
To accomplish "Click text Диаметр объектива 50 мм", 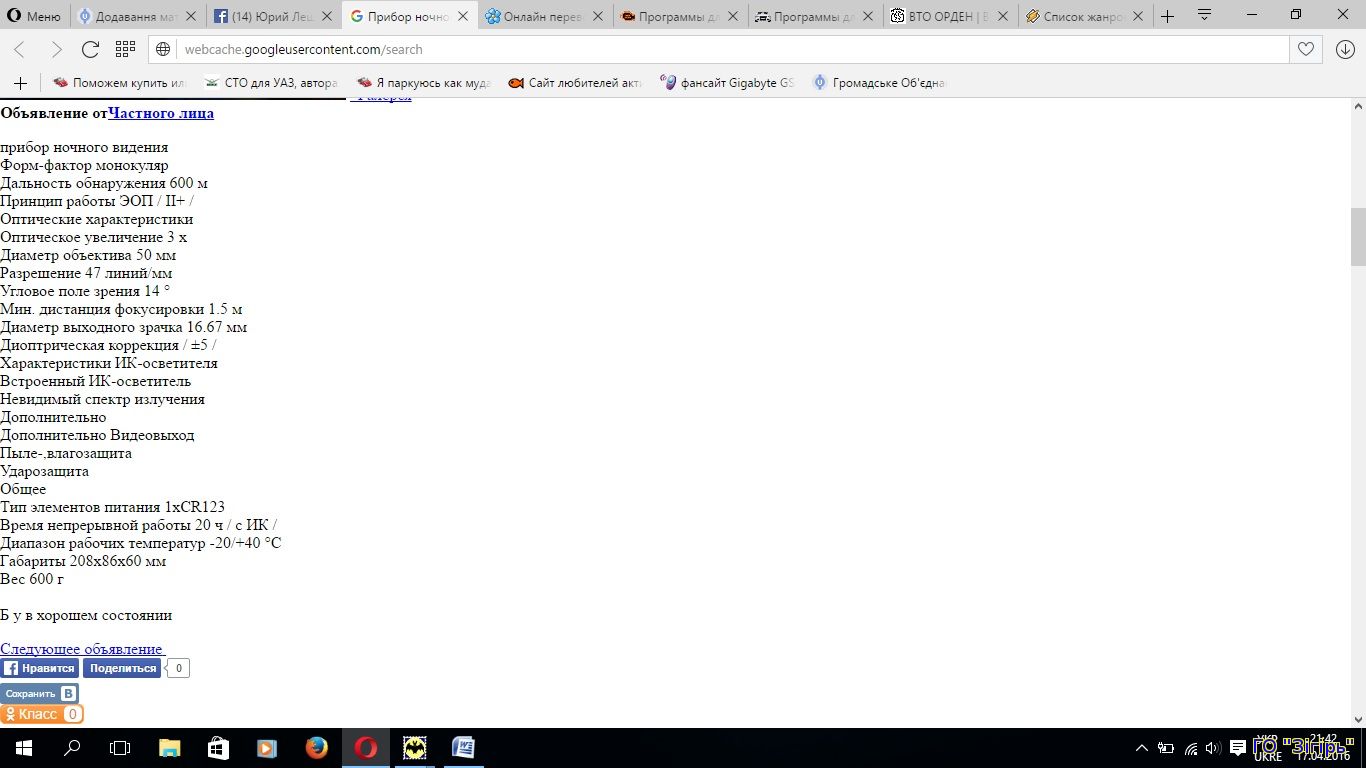I will 88,255.
